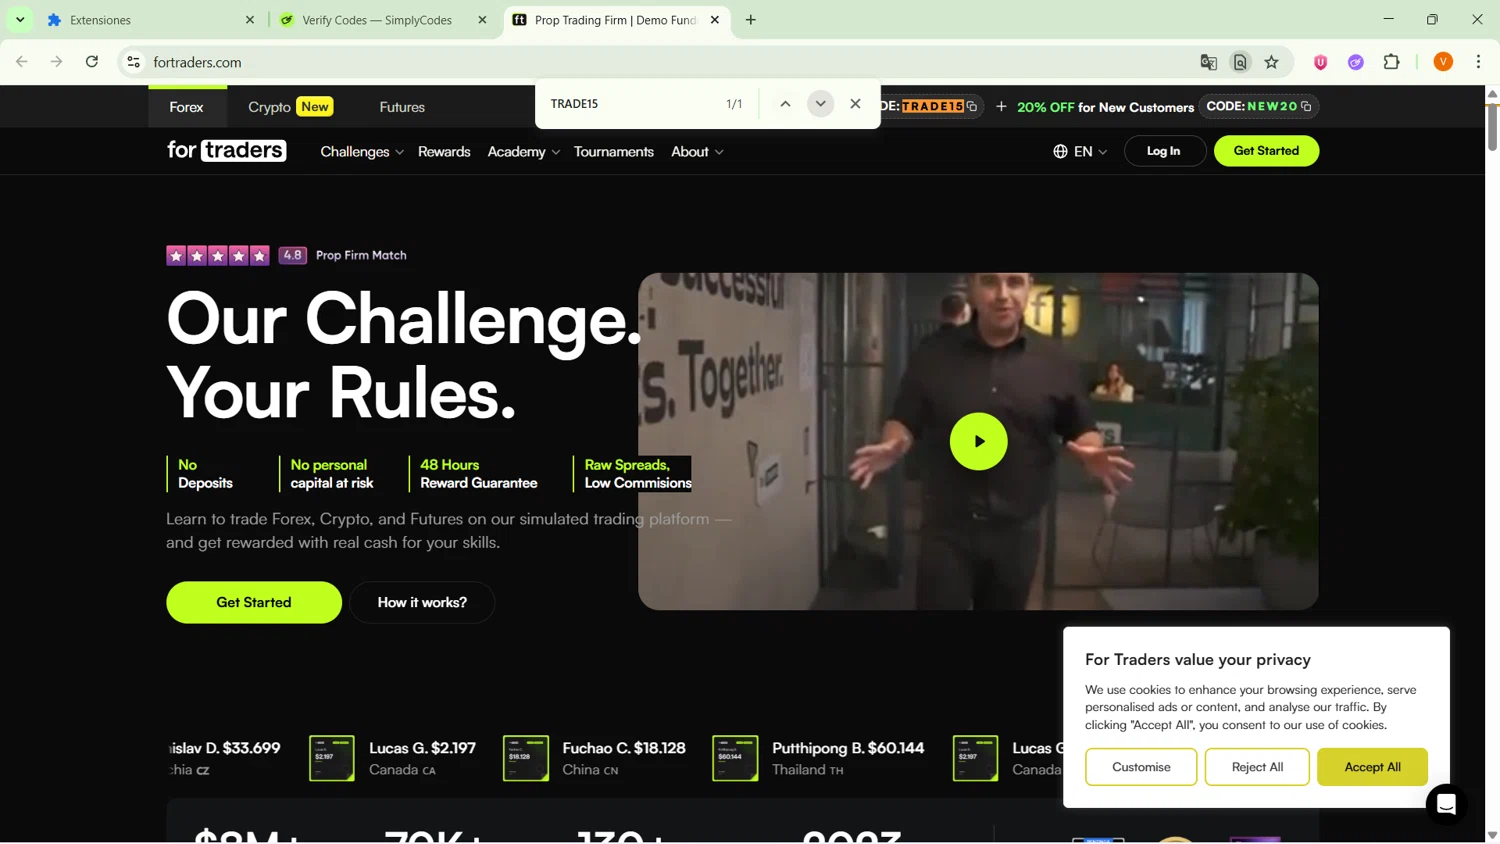Click the find-in-page TRADE15 input
This screenshot has width=1500, height=844.
(630, 104)
